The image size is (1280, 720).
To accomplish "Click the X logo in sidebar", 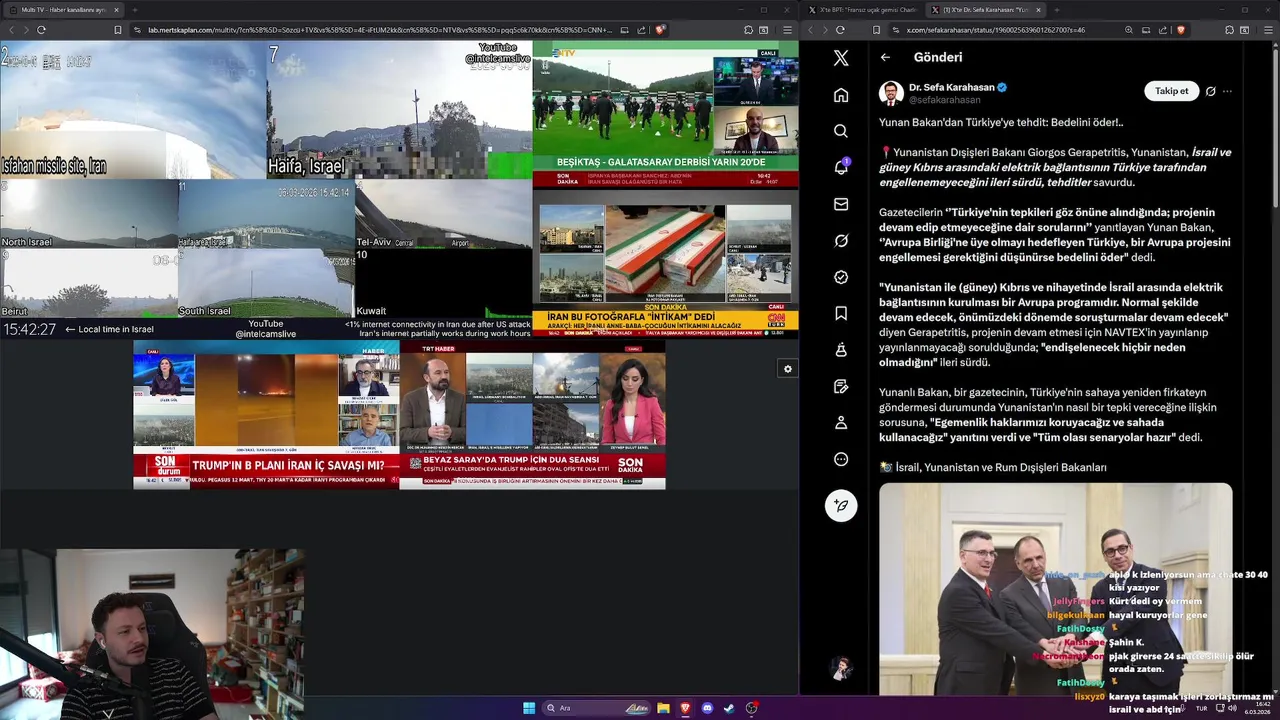I will tap(841, 58).
